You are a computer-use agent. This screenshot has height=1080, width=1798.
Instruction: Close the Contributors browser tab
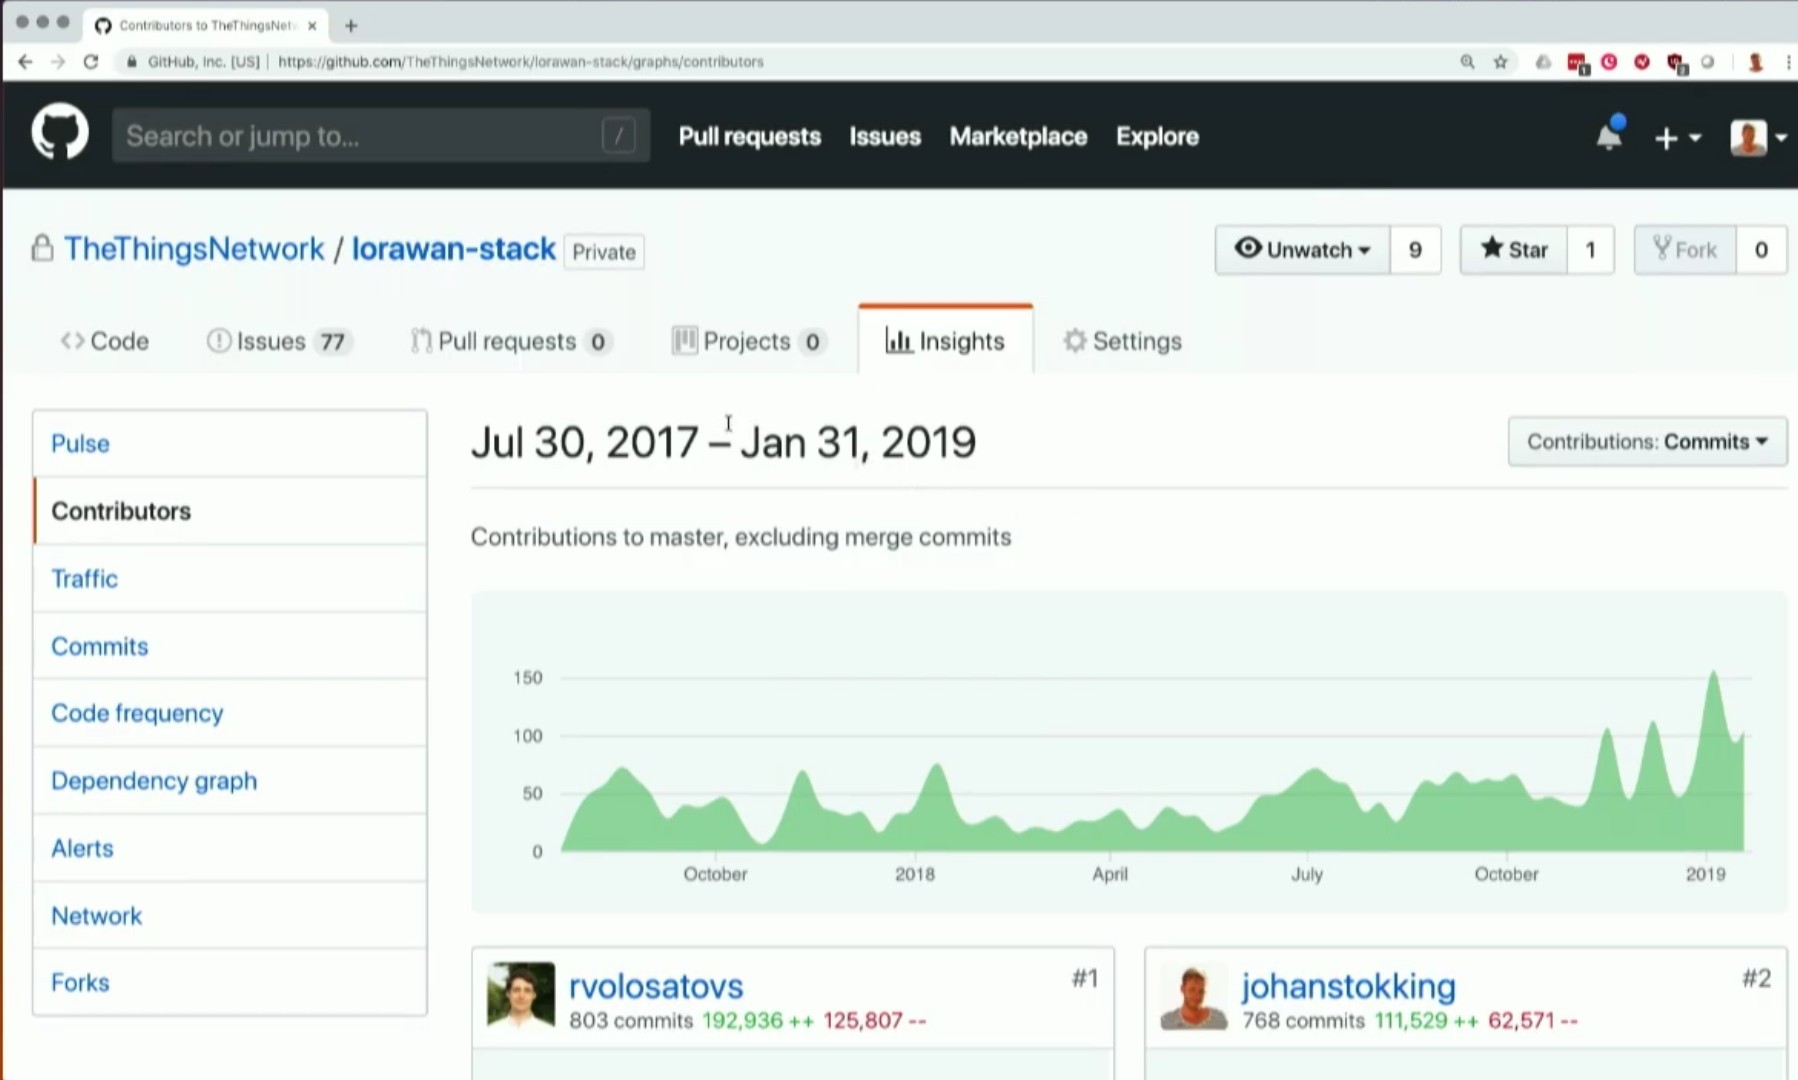coord(312,26)
